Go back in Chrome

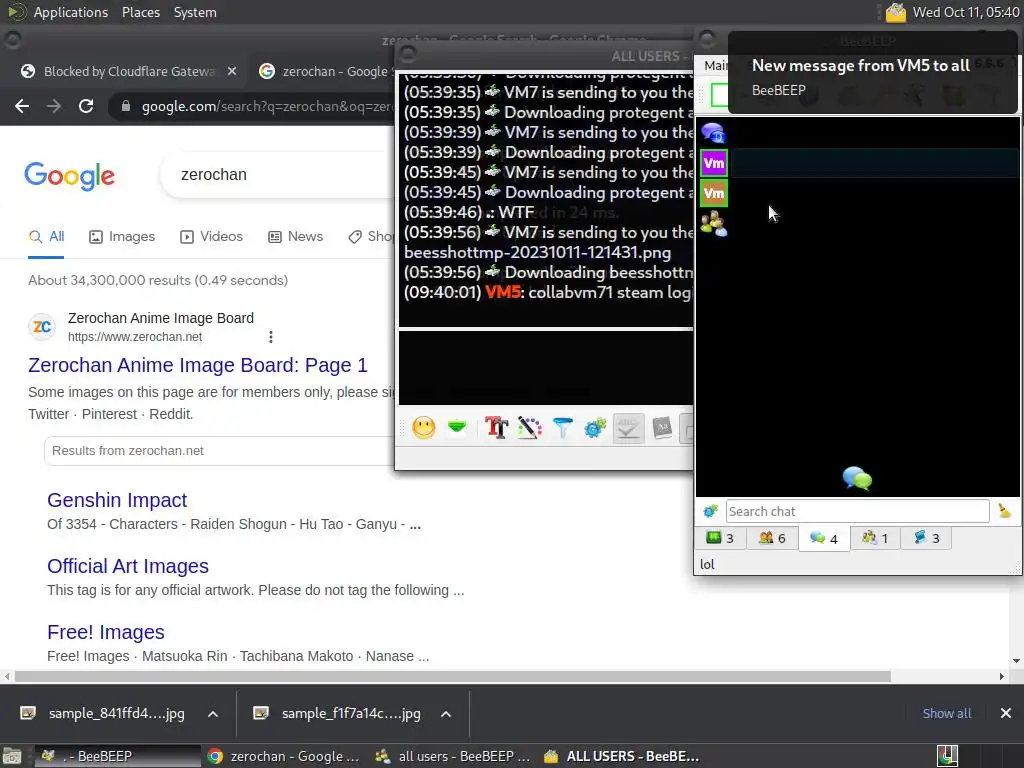pyautogui.click(x=22, y=106)
